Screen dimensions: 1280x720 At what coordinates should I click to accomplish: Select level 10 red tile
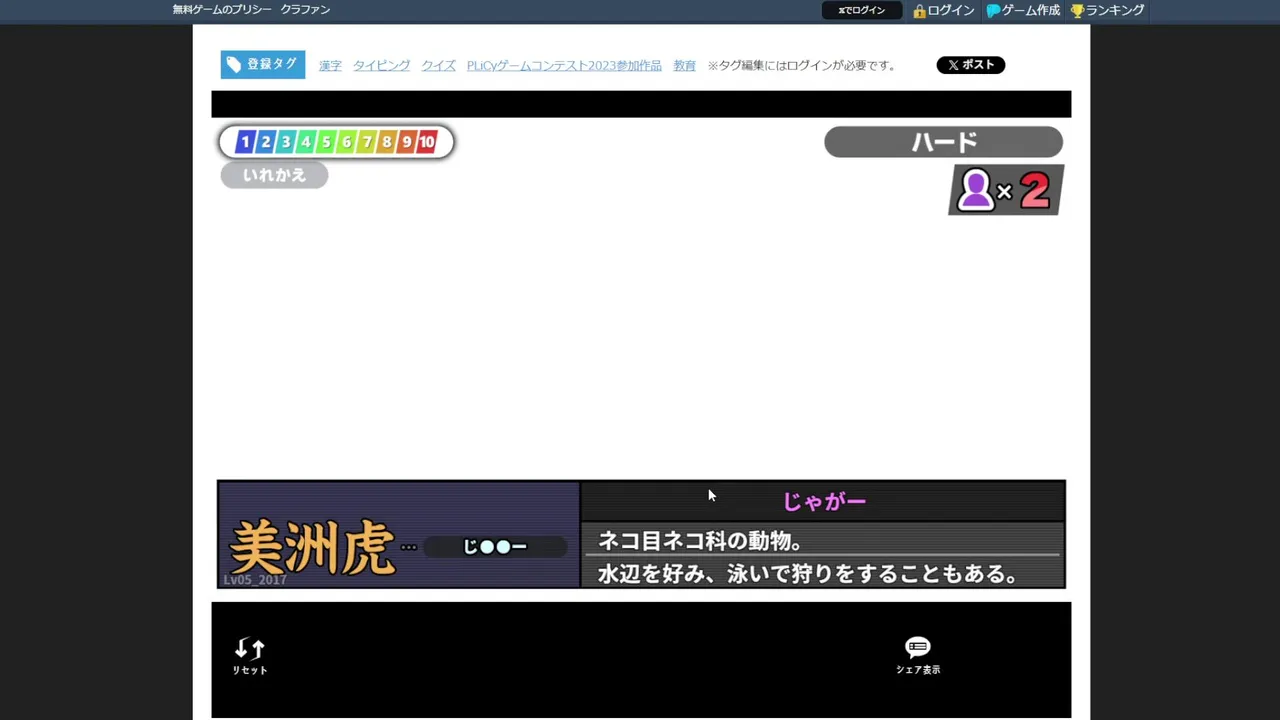click(427, 142)
